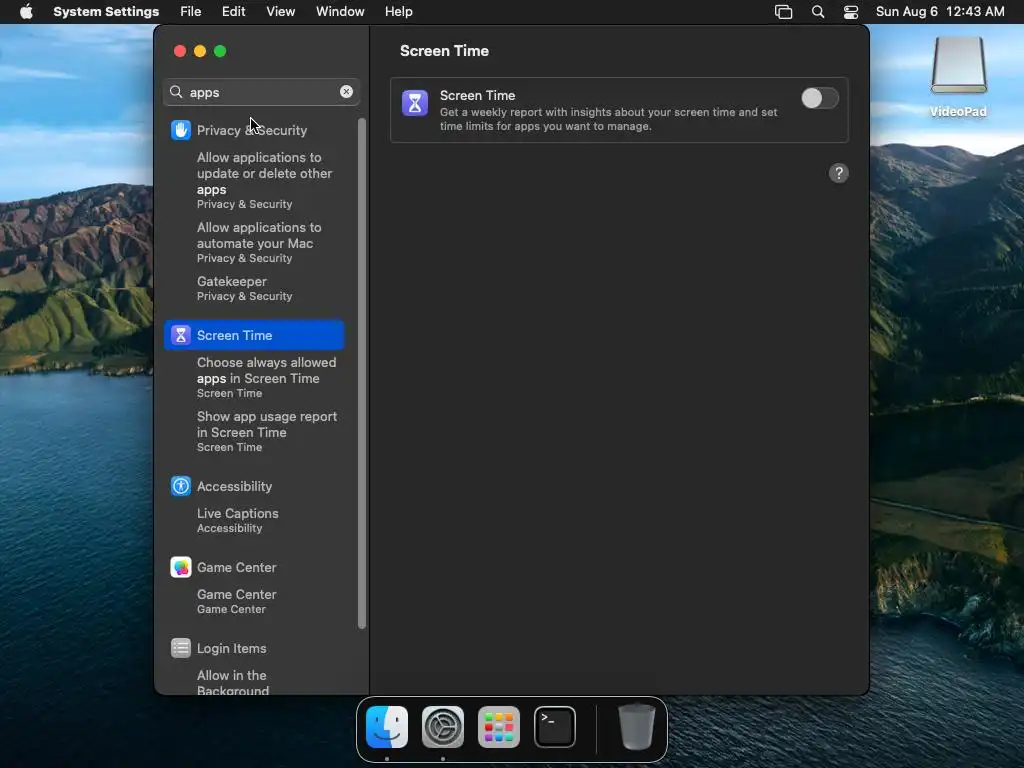Viewport: 1024px width, 768px height.
Task: Click the Accessibility sidebar icon
Action: [181, 486]
